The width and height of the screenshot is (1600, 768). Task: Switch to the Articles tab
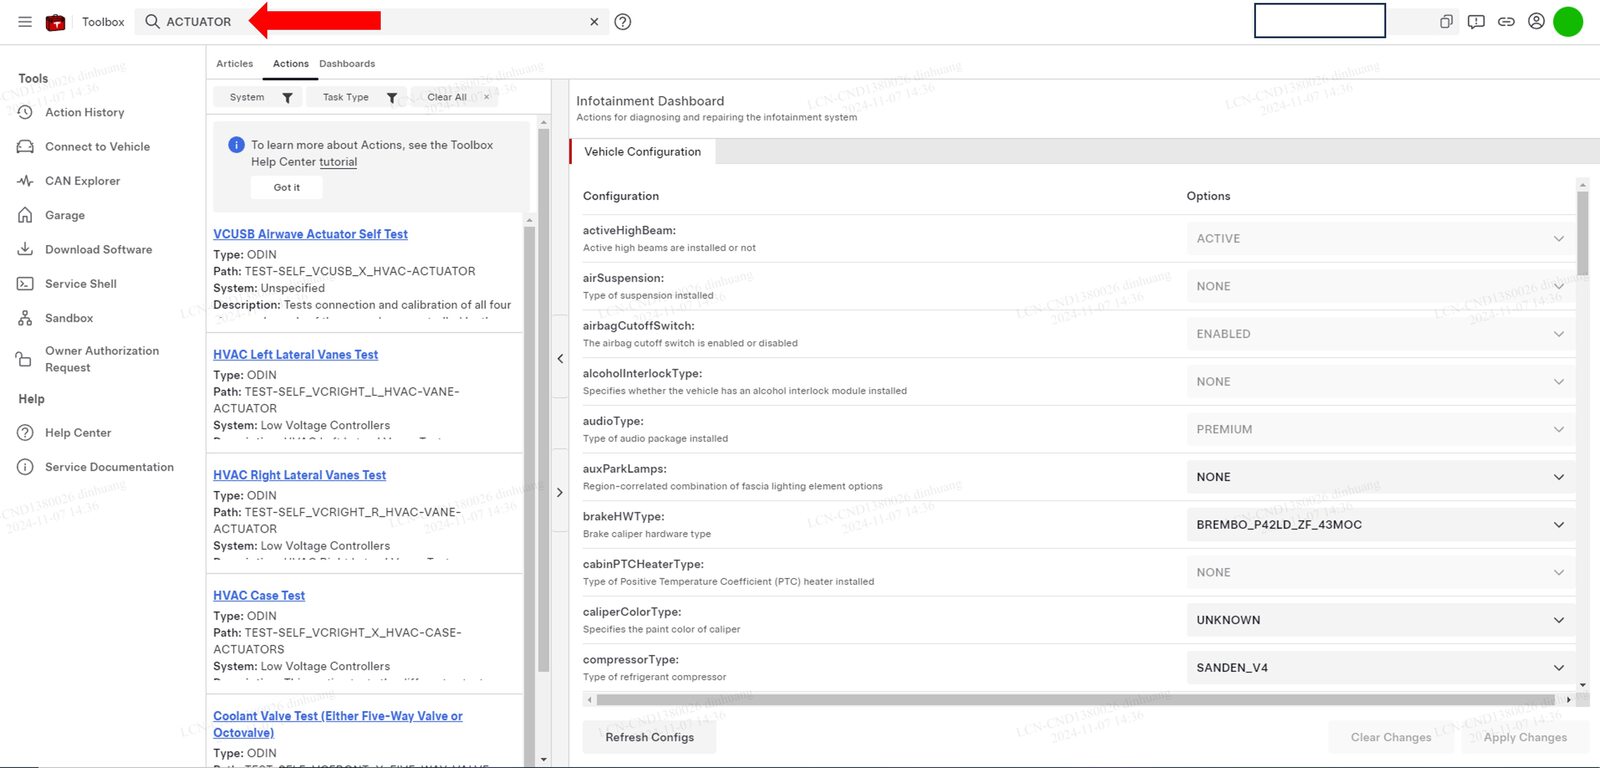[235, 64]
